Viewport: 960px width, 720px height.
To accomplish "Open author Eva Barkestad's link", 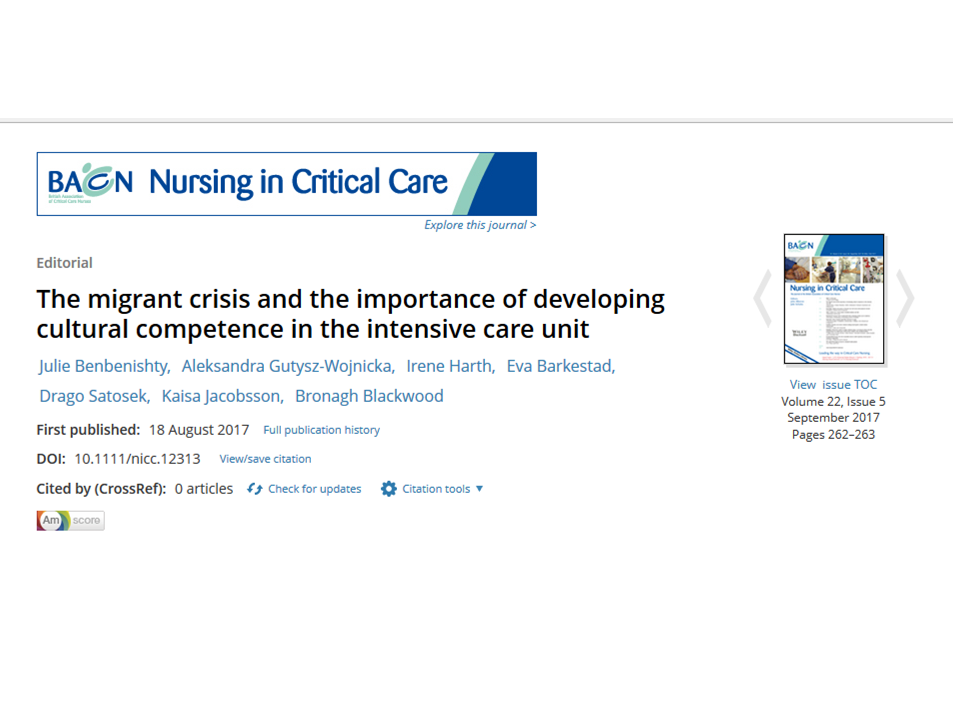I will 561,366.
